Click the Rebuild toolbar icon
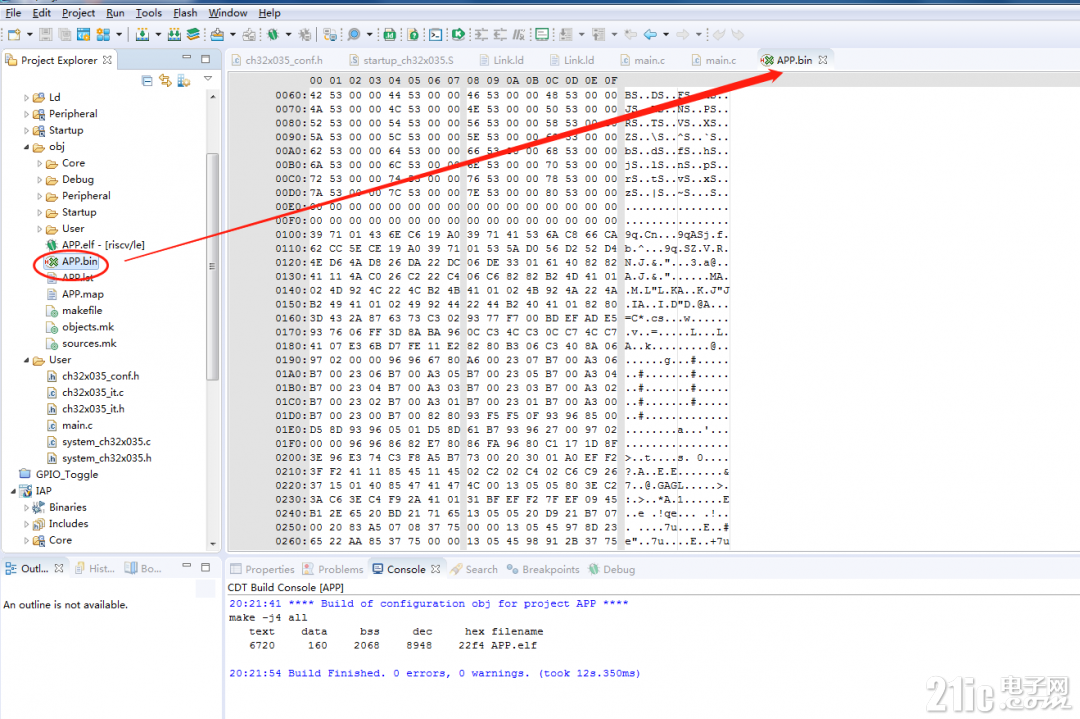1080x719 pixels. (x=174, y=34)
